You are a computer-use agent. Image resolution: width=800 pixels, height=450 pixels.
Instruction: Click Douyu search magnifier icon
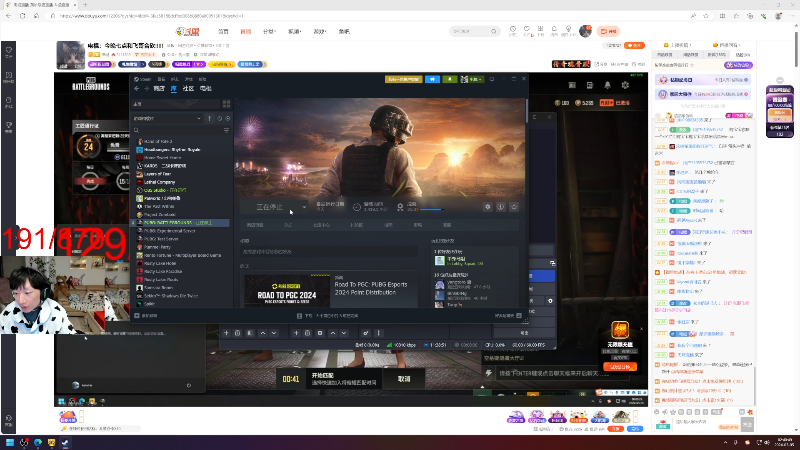pos(493,32)
